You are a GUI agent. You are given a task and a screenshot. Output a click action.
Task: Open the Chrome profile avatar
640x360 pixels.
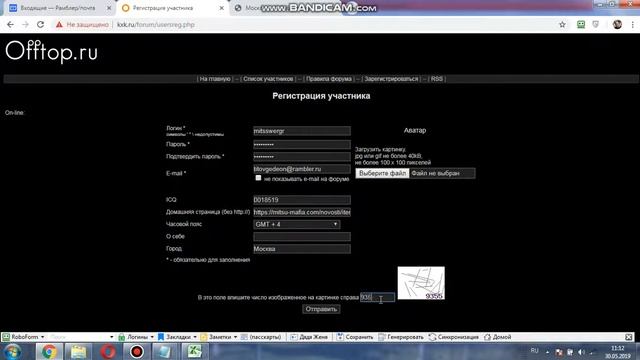617,24
